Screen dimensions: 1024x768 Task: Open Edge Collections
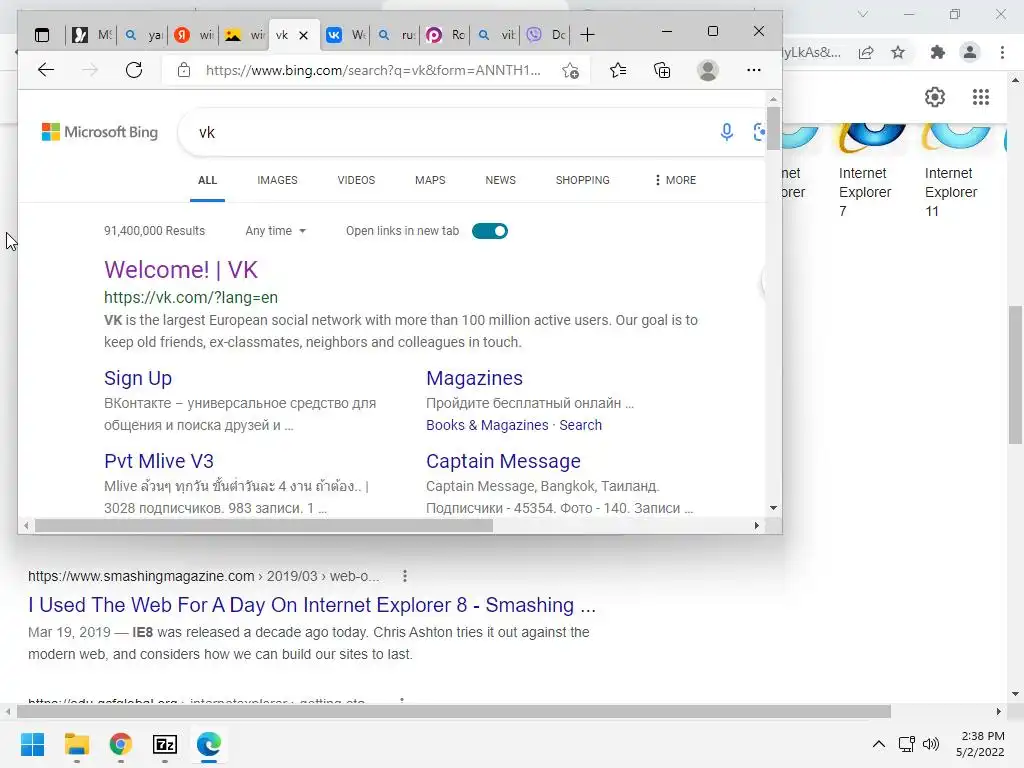point(662,70)
